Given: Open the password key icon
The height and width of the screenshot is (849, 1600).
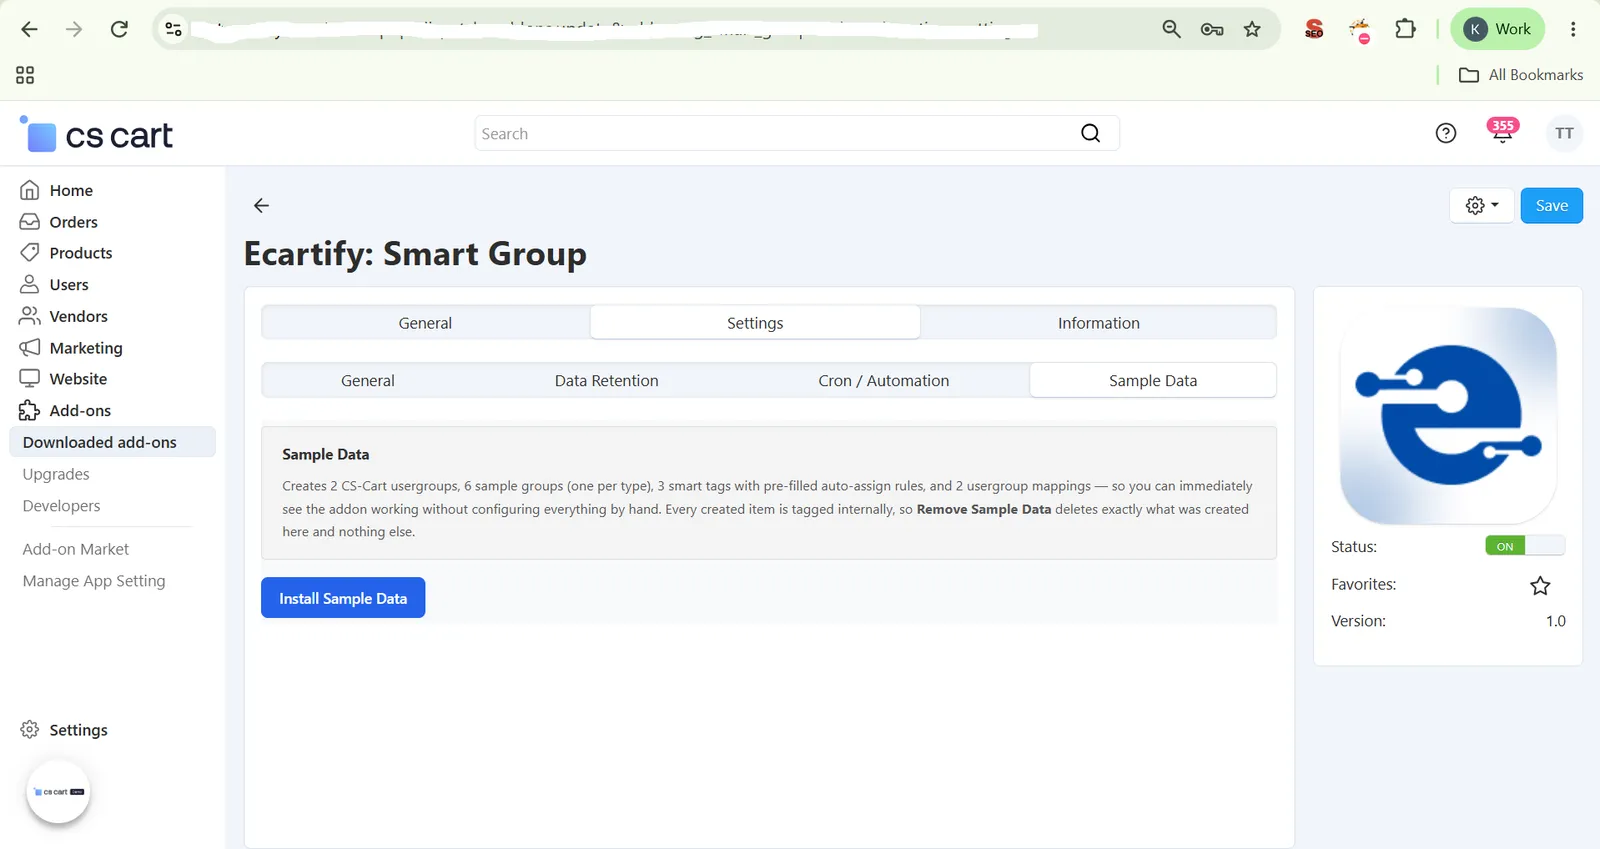Looking at the screenshot, I should pos(1212,29).
